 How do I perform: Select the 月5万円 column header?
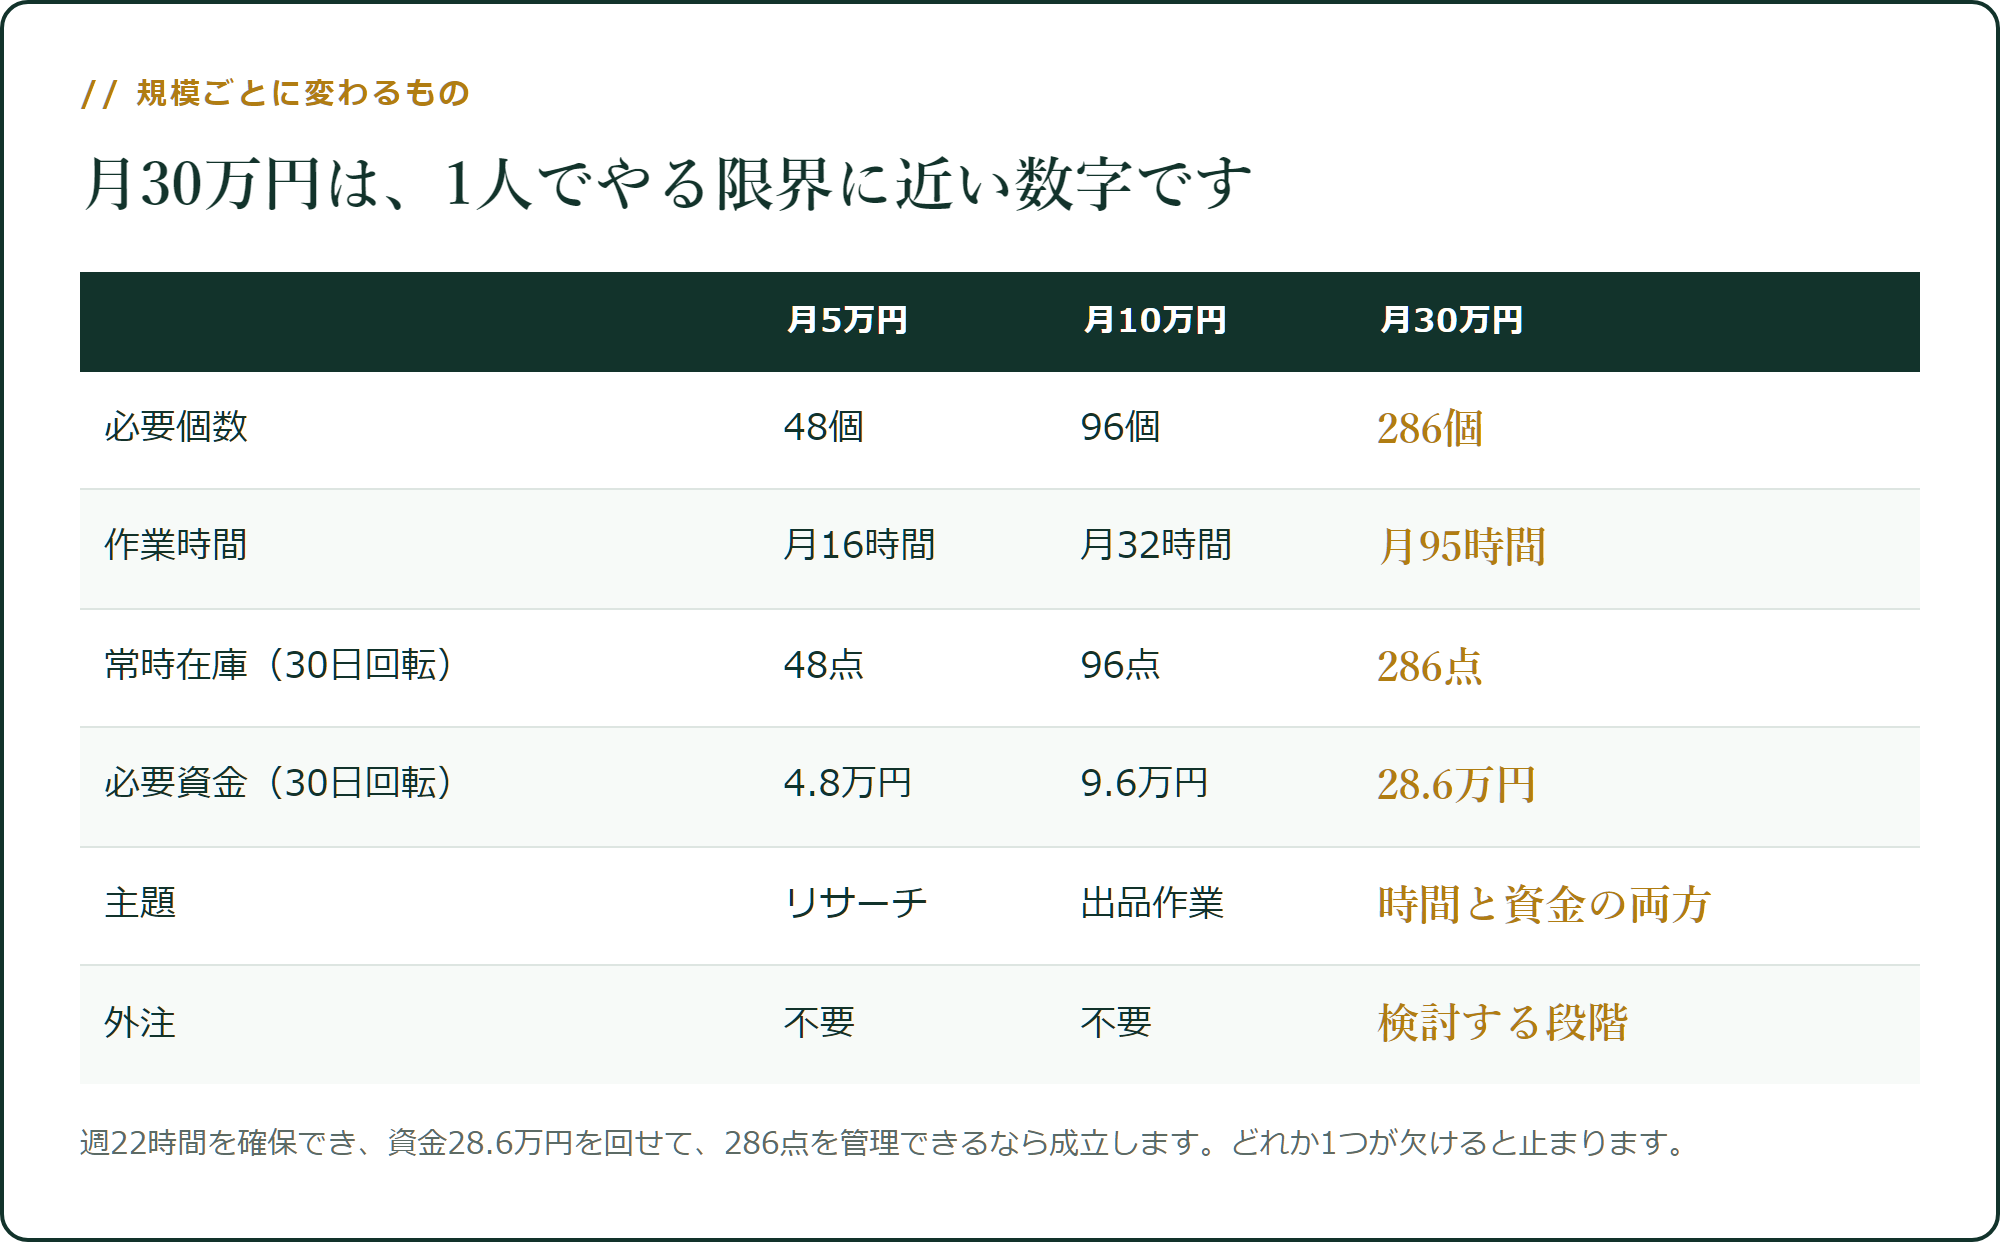[x=846, y=320]
